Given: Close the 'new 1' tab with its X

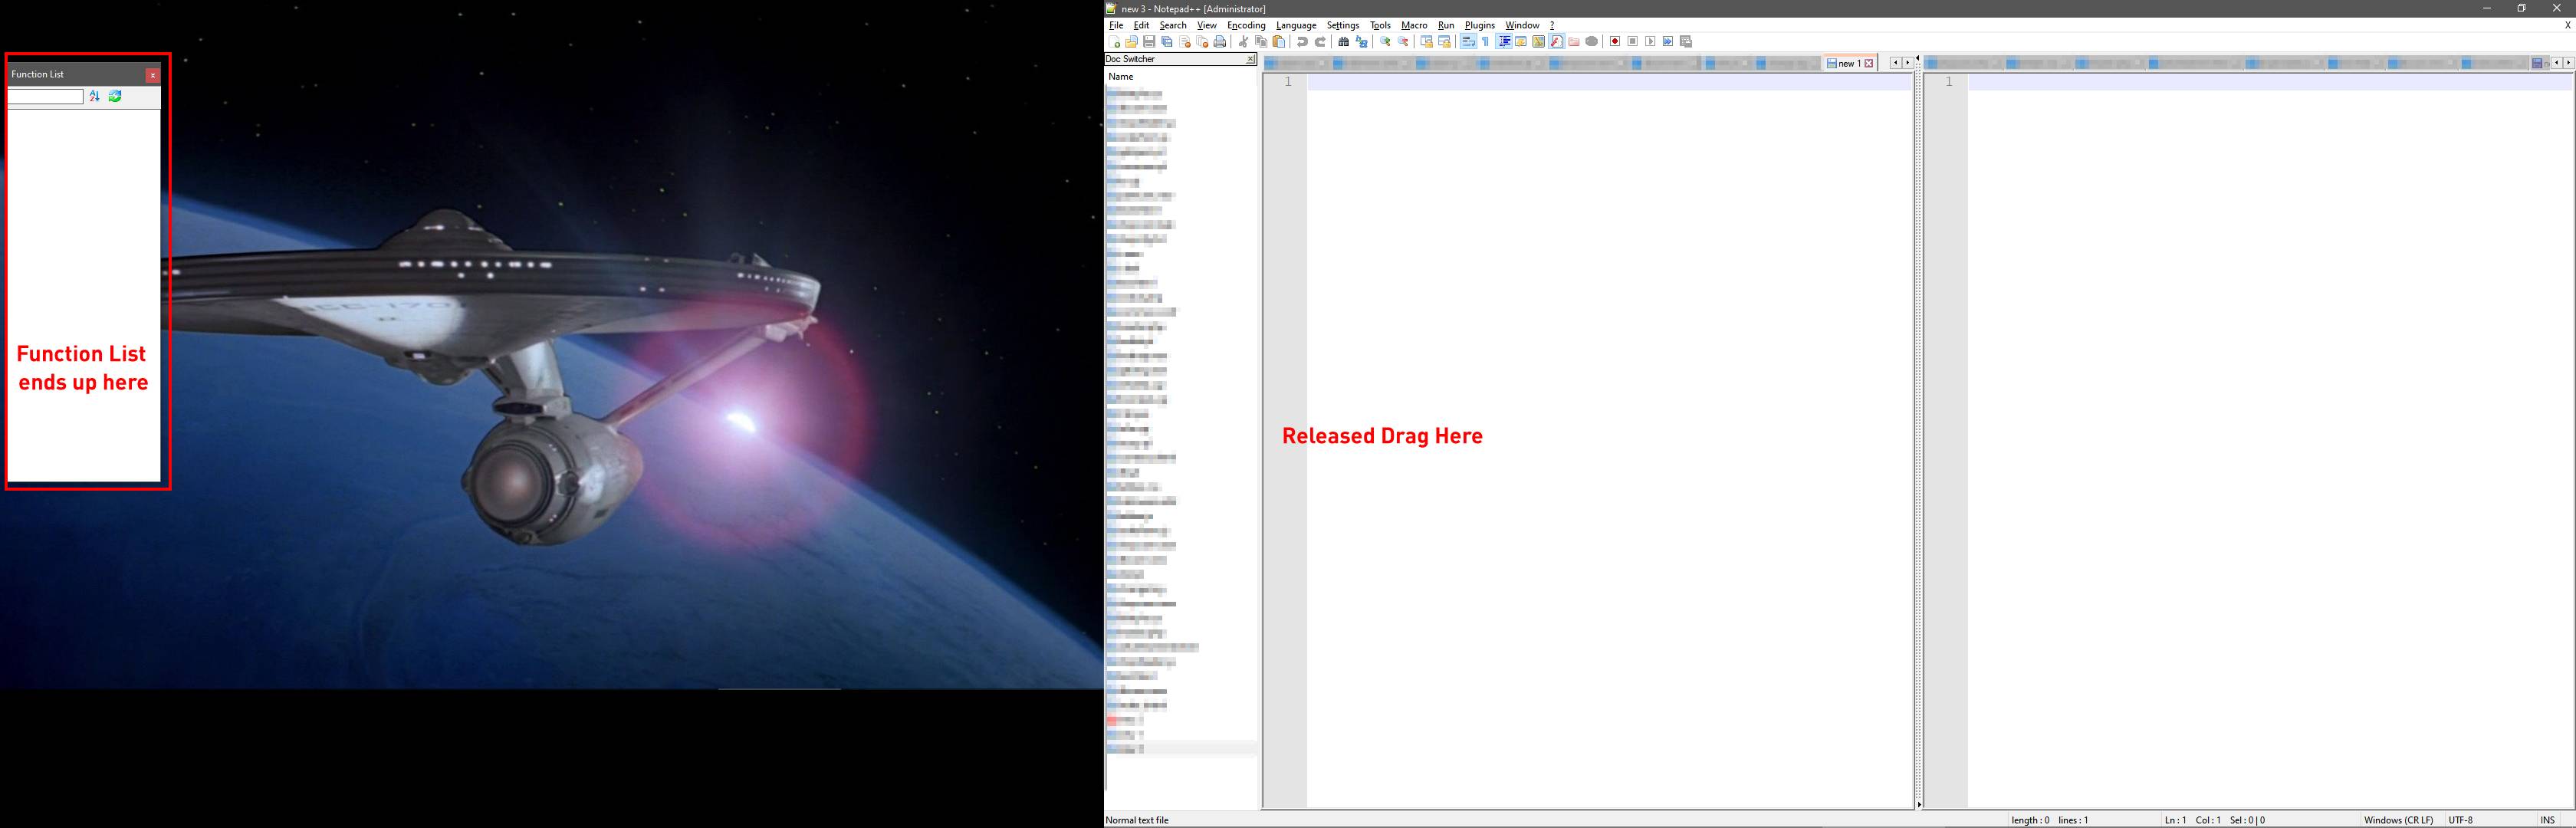Looking at the screenshot, I should tap(1869, 63).
